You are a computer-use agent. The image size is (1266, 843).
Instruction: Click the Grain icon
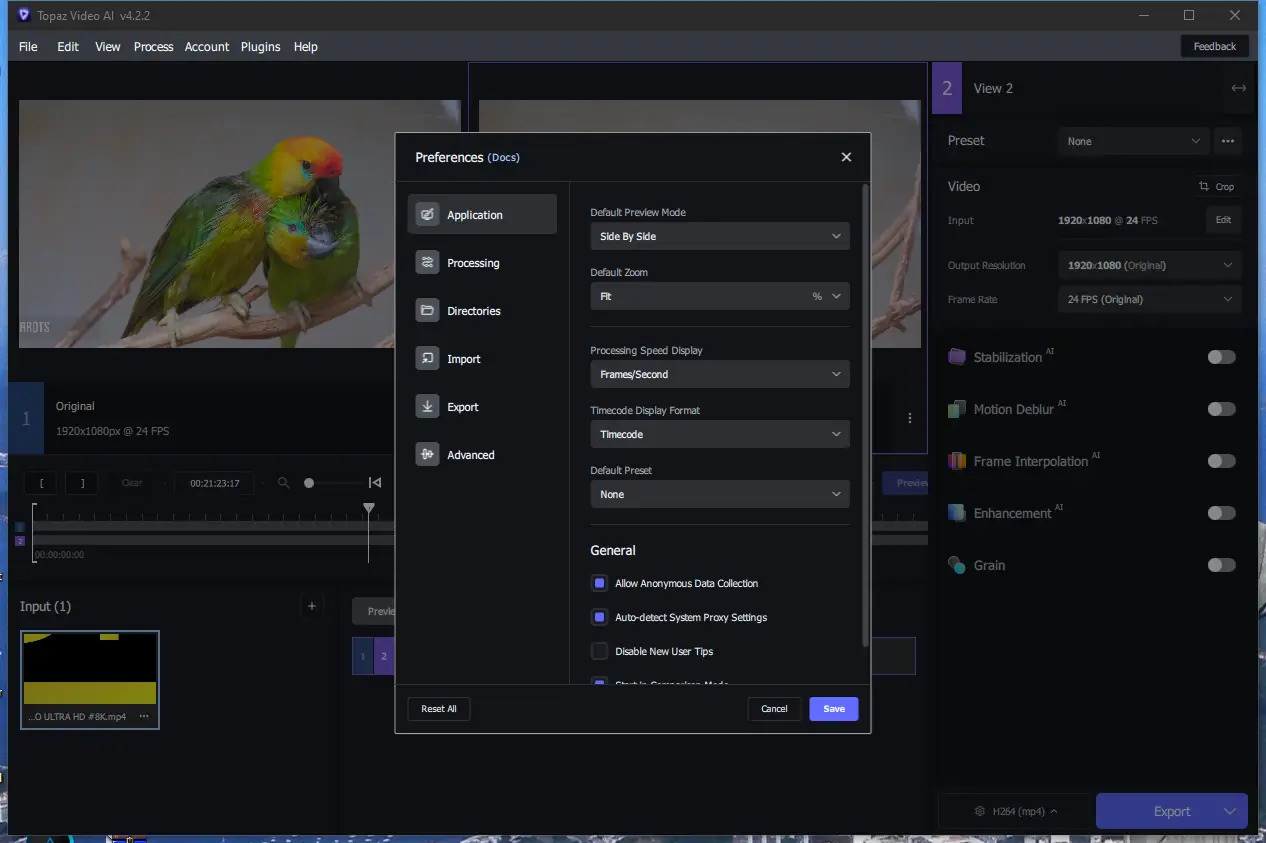point(957,565)
